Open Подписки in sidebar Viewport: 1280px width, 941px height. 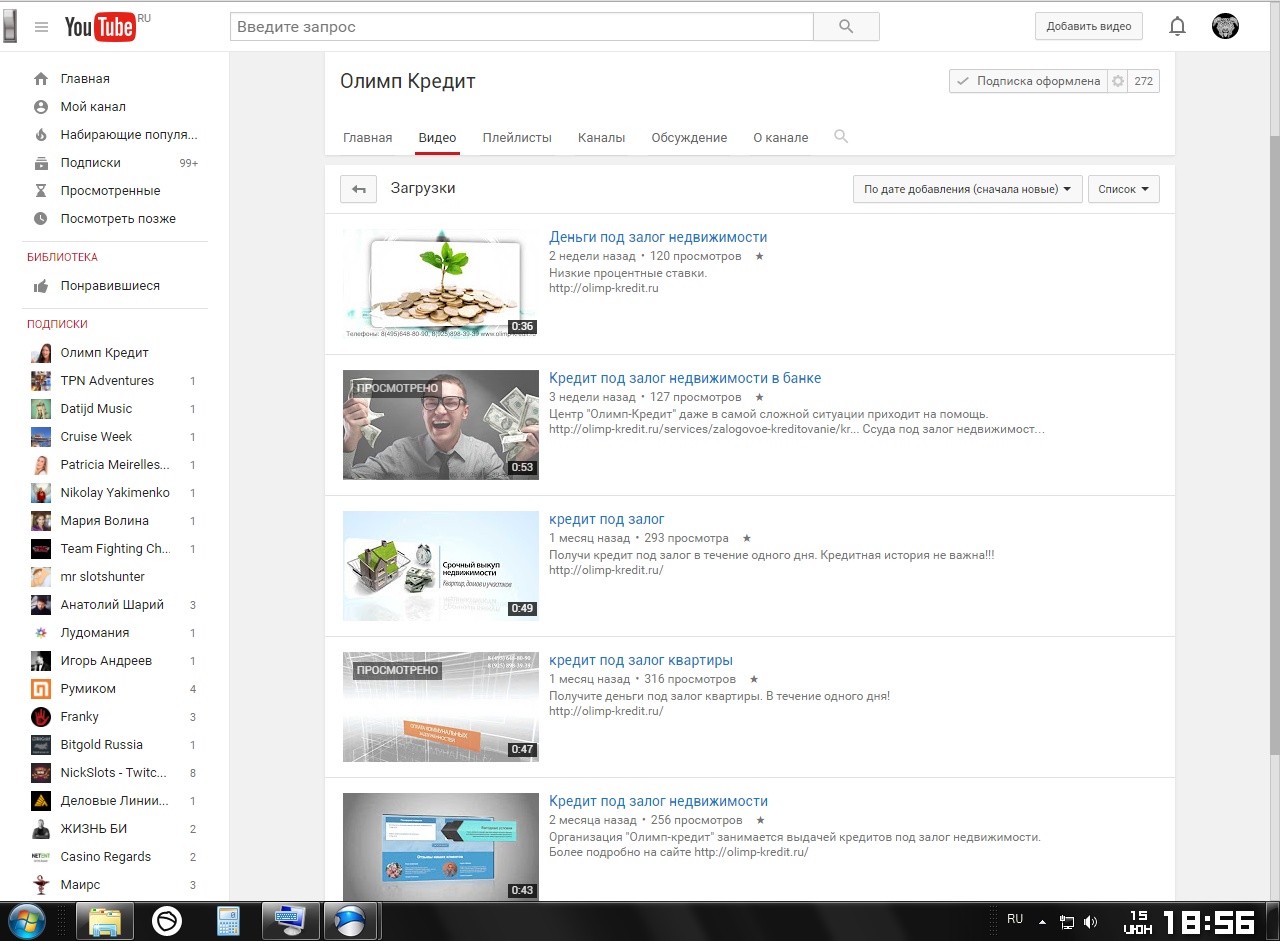point(90,163)
